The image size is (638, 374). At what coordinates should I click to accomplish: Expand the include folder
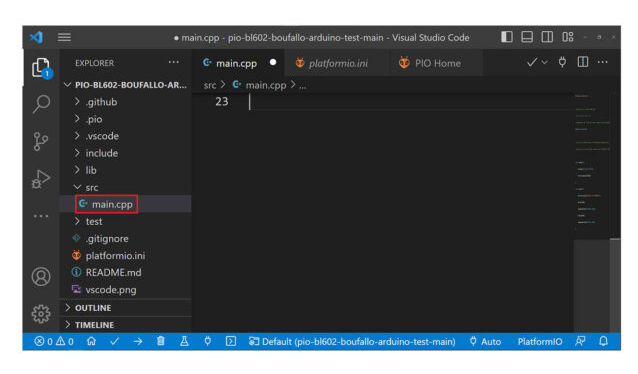(x=125, y=153)
